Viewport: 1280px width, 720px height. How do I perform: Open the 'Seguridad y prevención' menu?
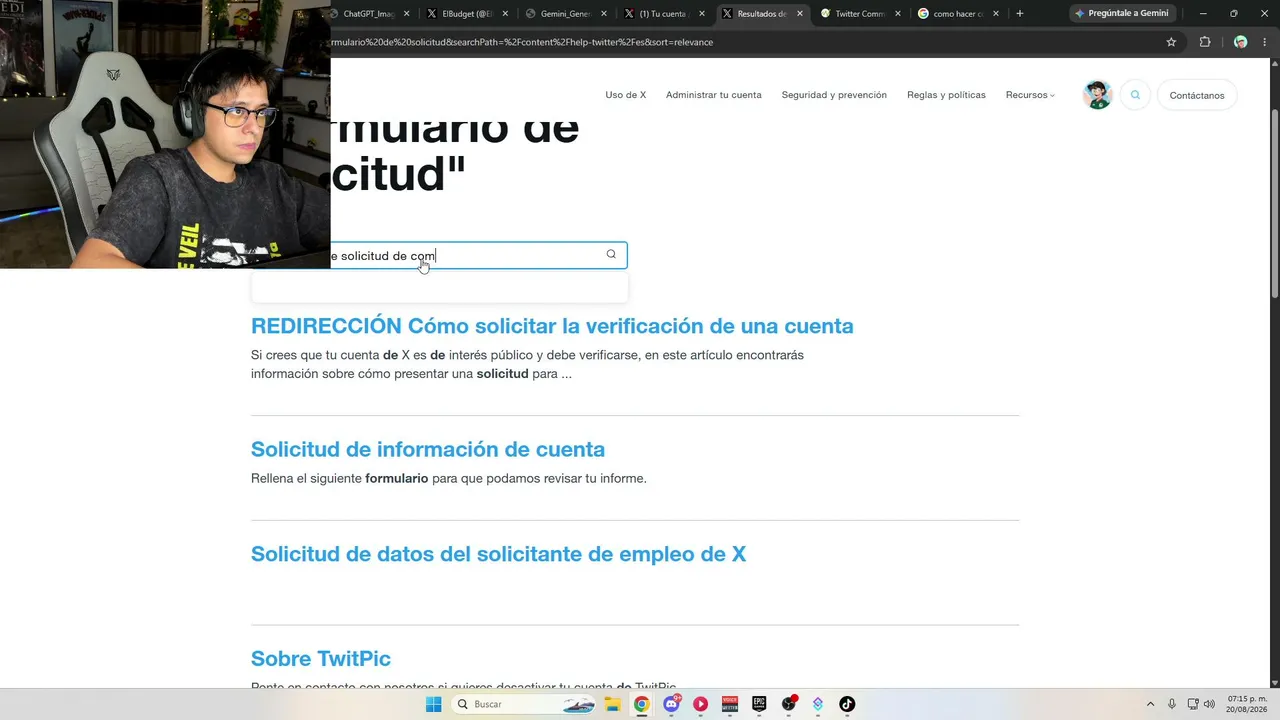(x=834, y=95)
